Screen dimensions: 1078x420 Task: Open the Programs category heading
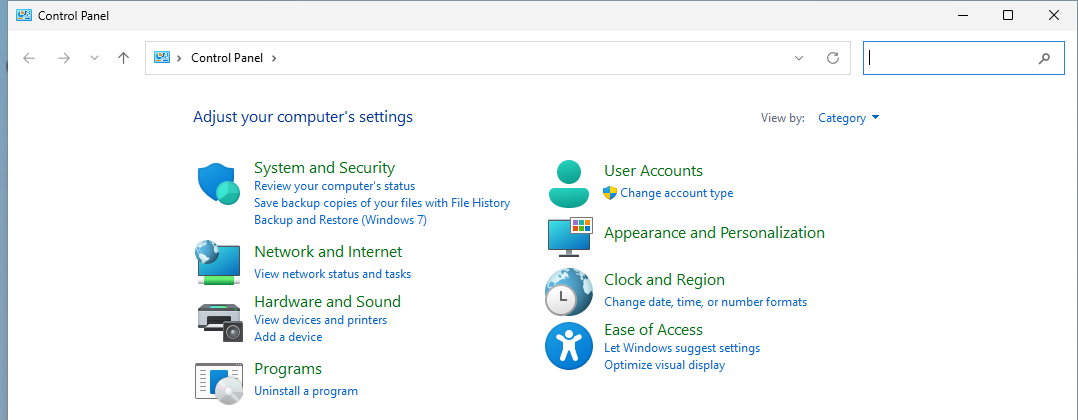tap(288, 369)
